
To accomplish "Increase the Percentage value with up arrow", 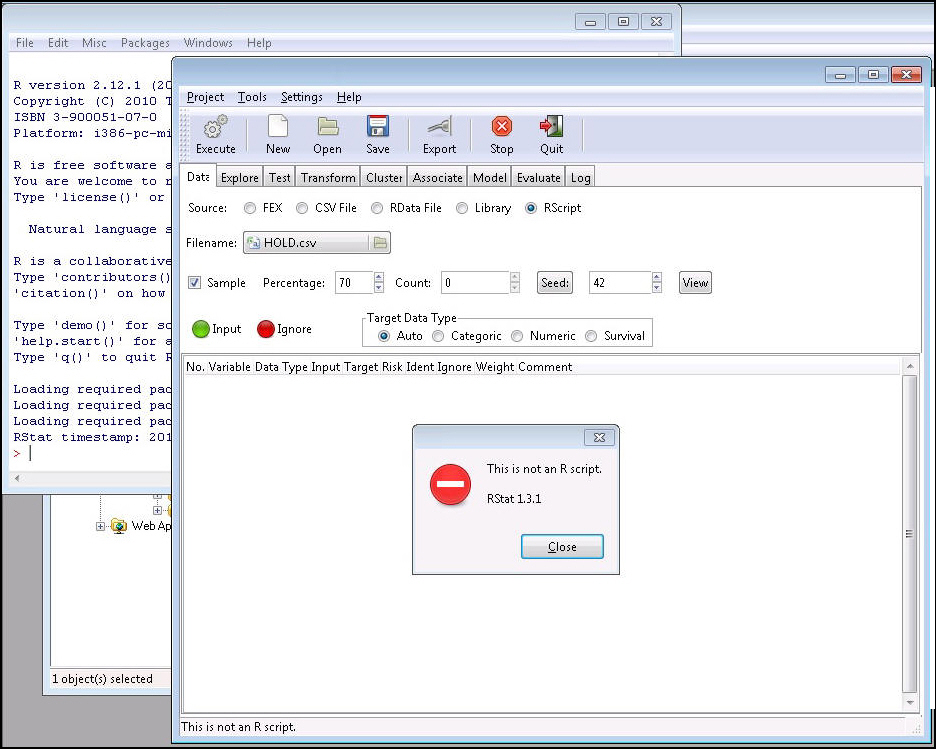I will (x=378, y=278).
